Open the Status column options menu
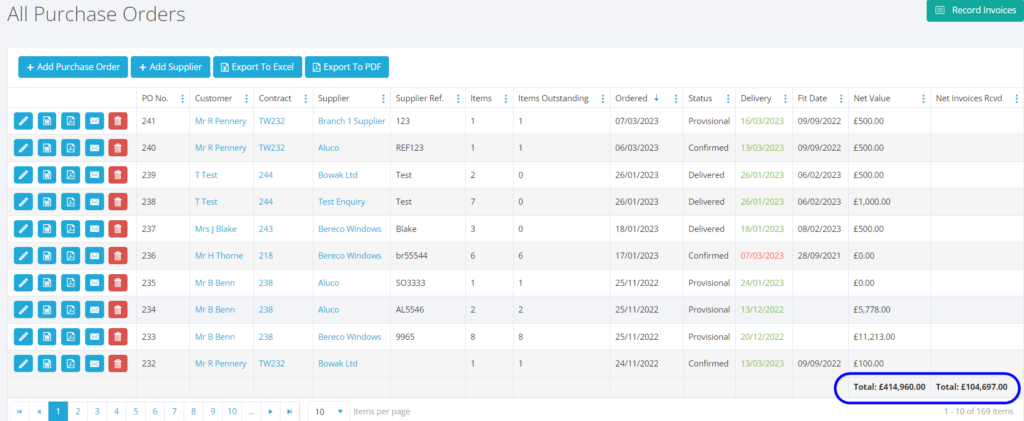The image size is (1024, 421). [726, 99]
